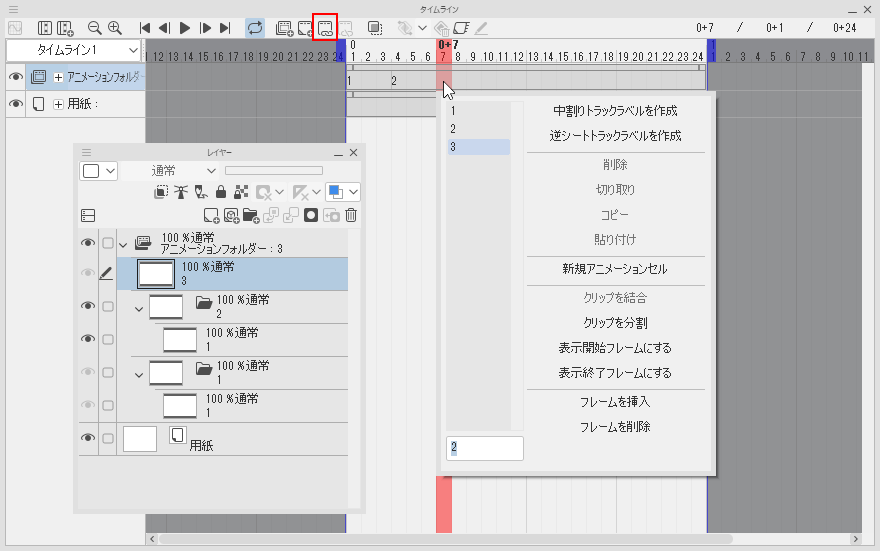Screen dimensions: 880x551
Task: Select cel 2 in the popup list
Action: pos(478,129)
